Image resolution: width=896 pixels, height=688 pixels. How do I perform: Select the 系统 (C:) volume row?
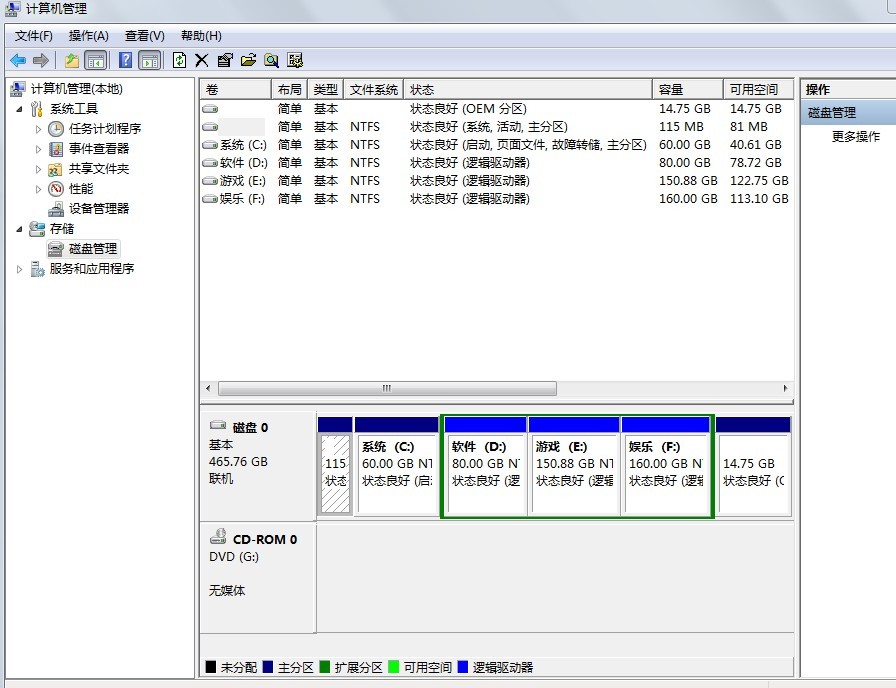(496, 145)
